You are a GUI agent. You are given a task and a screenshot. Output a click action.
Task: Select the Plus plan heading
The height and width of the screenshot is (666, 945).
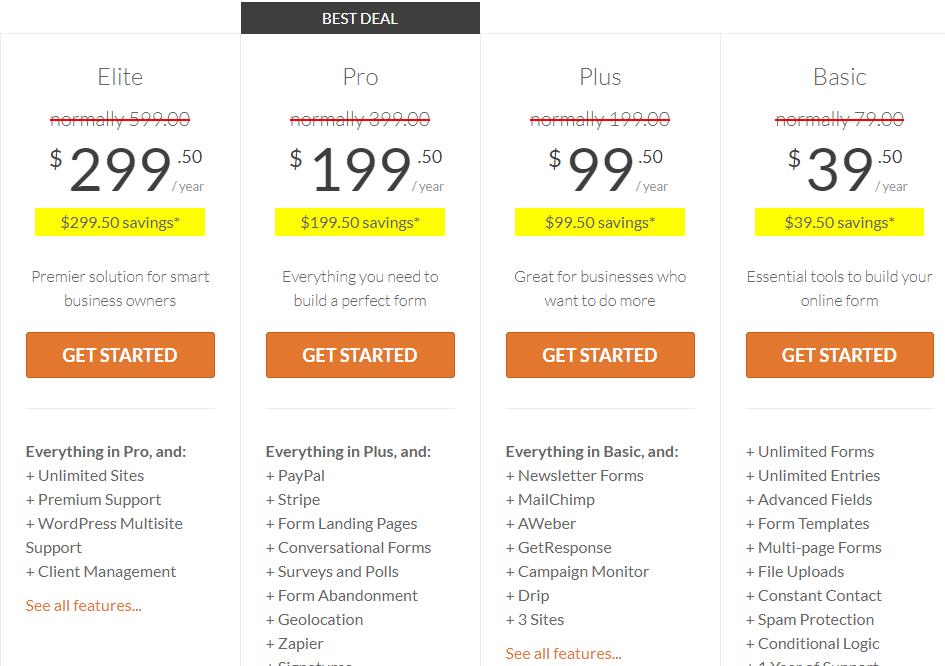[x=600, y=77]
